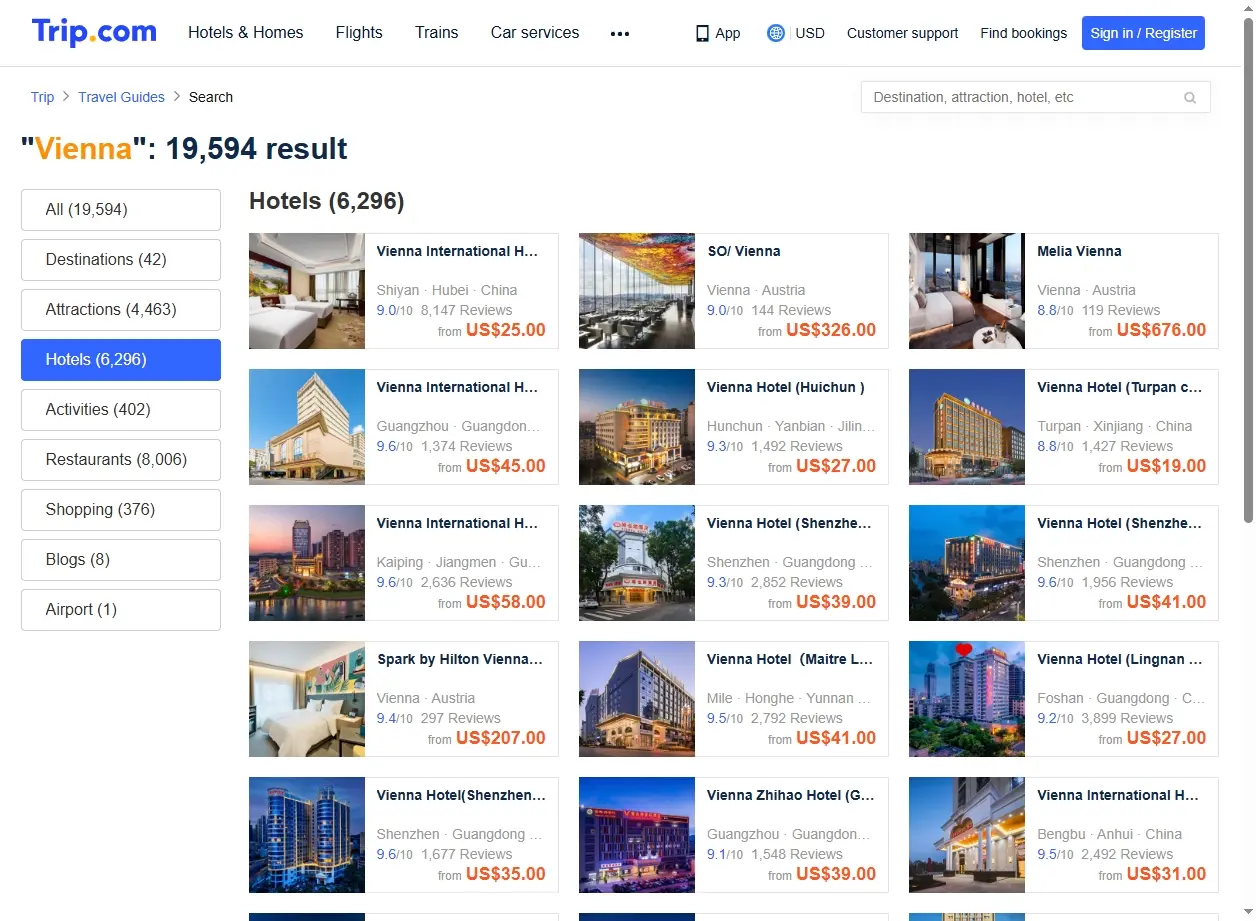Open the Kaiping Jiangmen hotel photo
The width and height of the screenshot is (1256, 921).
click(307, 563)
